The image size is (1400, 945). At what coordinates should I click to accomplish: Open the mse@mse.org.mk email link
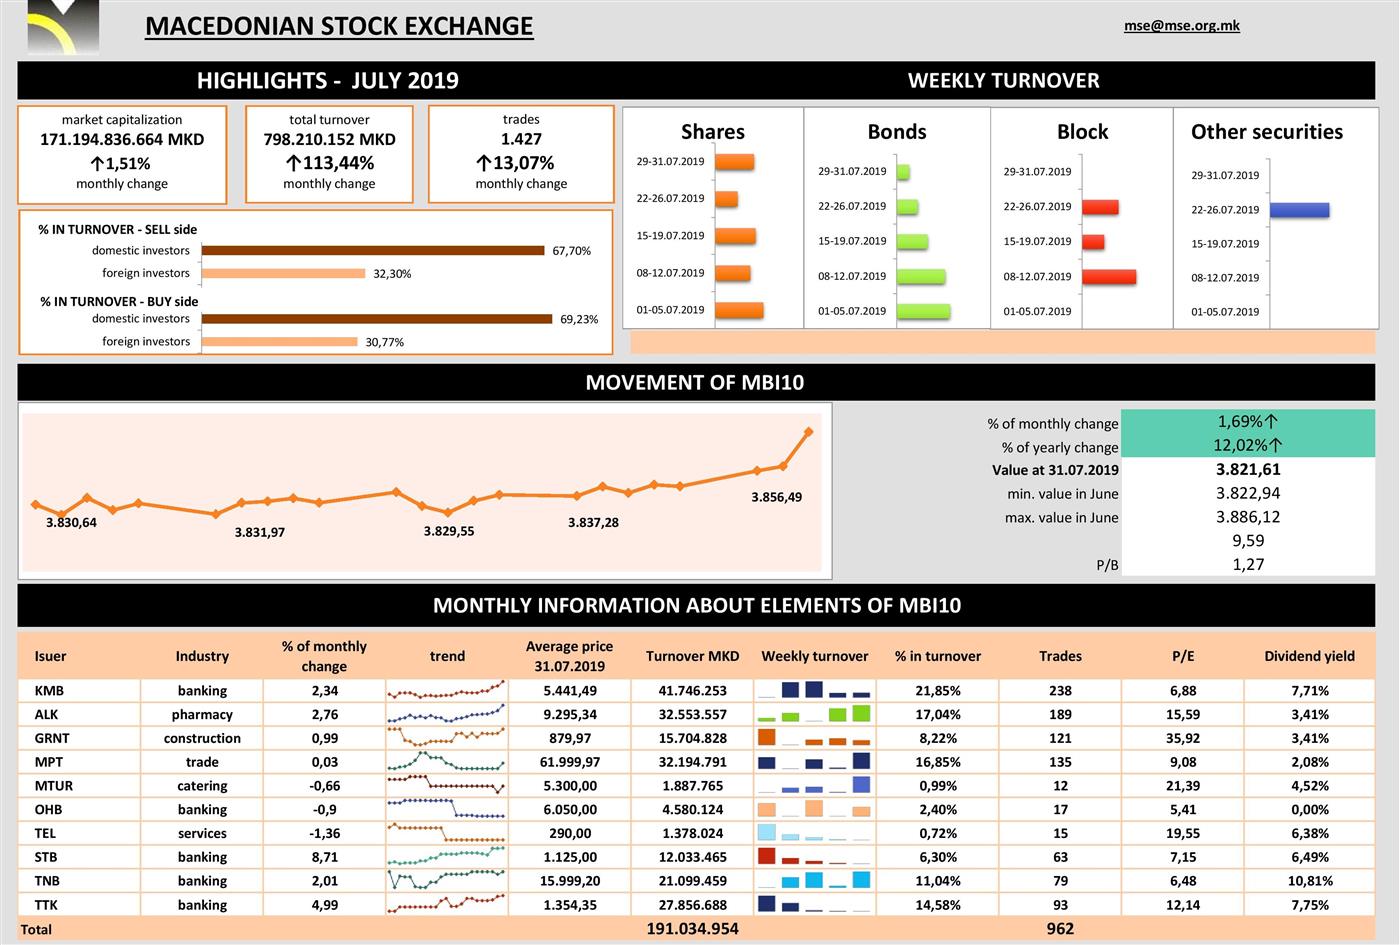coord(1181,26)
